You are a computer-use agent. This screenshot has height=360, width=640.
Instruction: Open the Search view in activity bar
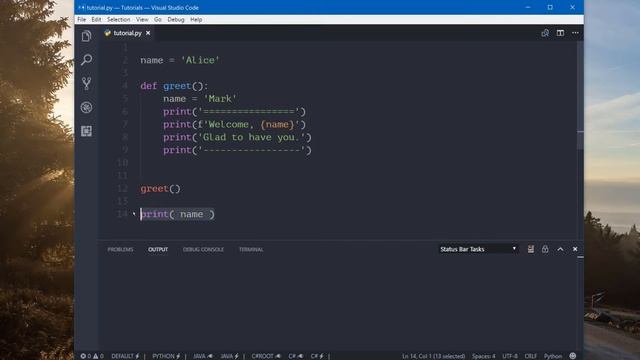[86, 60]
